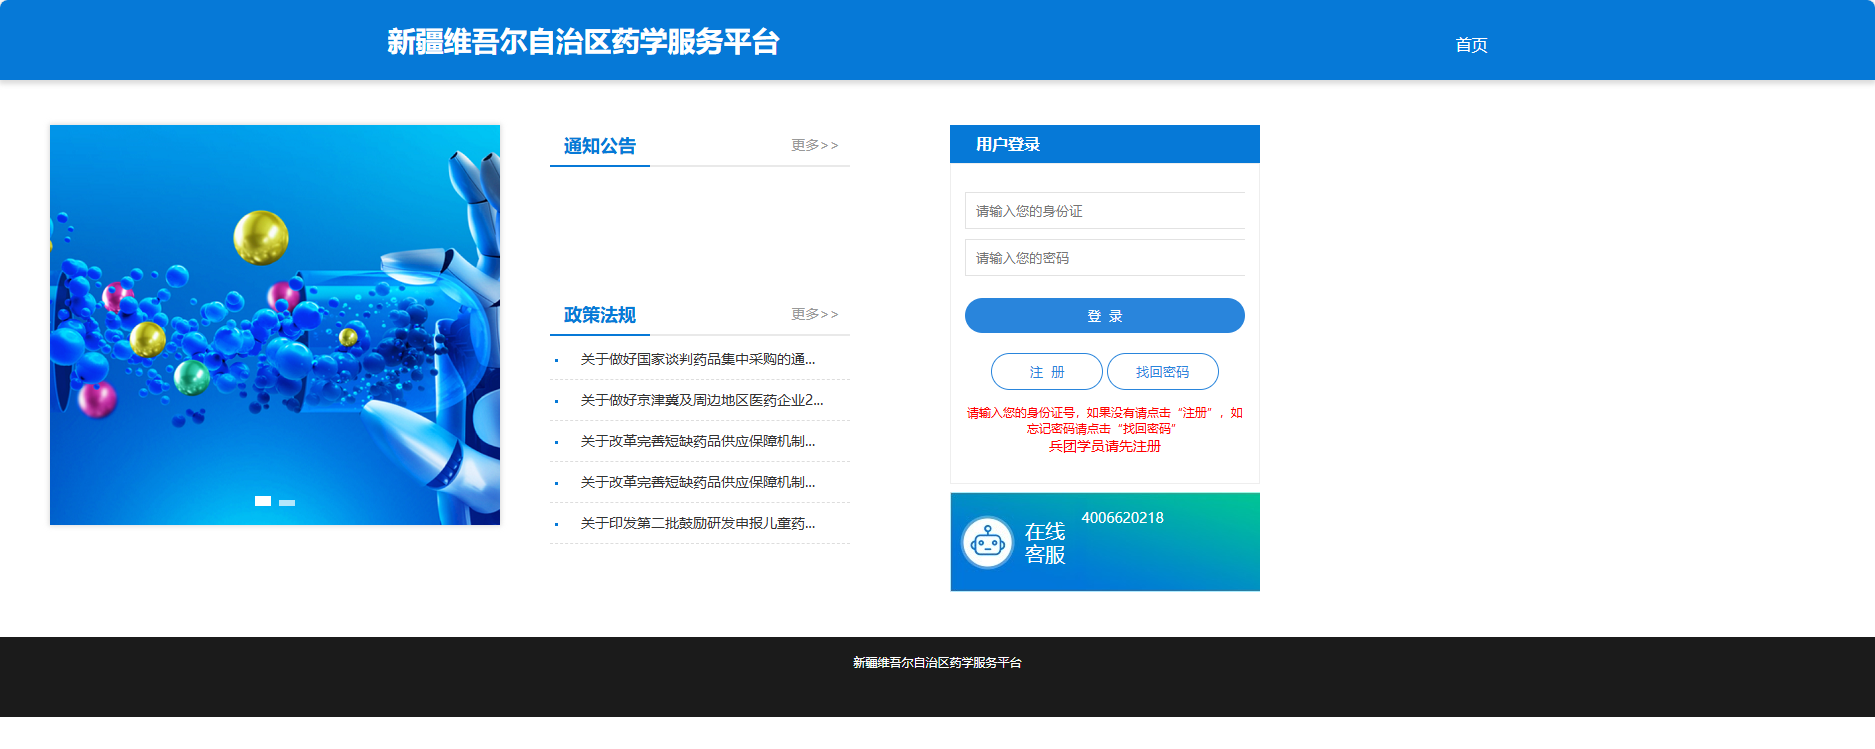Select the 通知公告 section heading
The height and width of the screenshot is (749, 1875).
pyautogui.click(x=600, y=146)
